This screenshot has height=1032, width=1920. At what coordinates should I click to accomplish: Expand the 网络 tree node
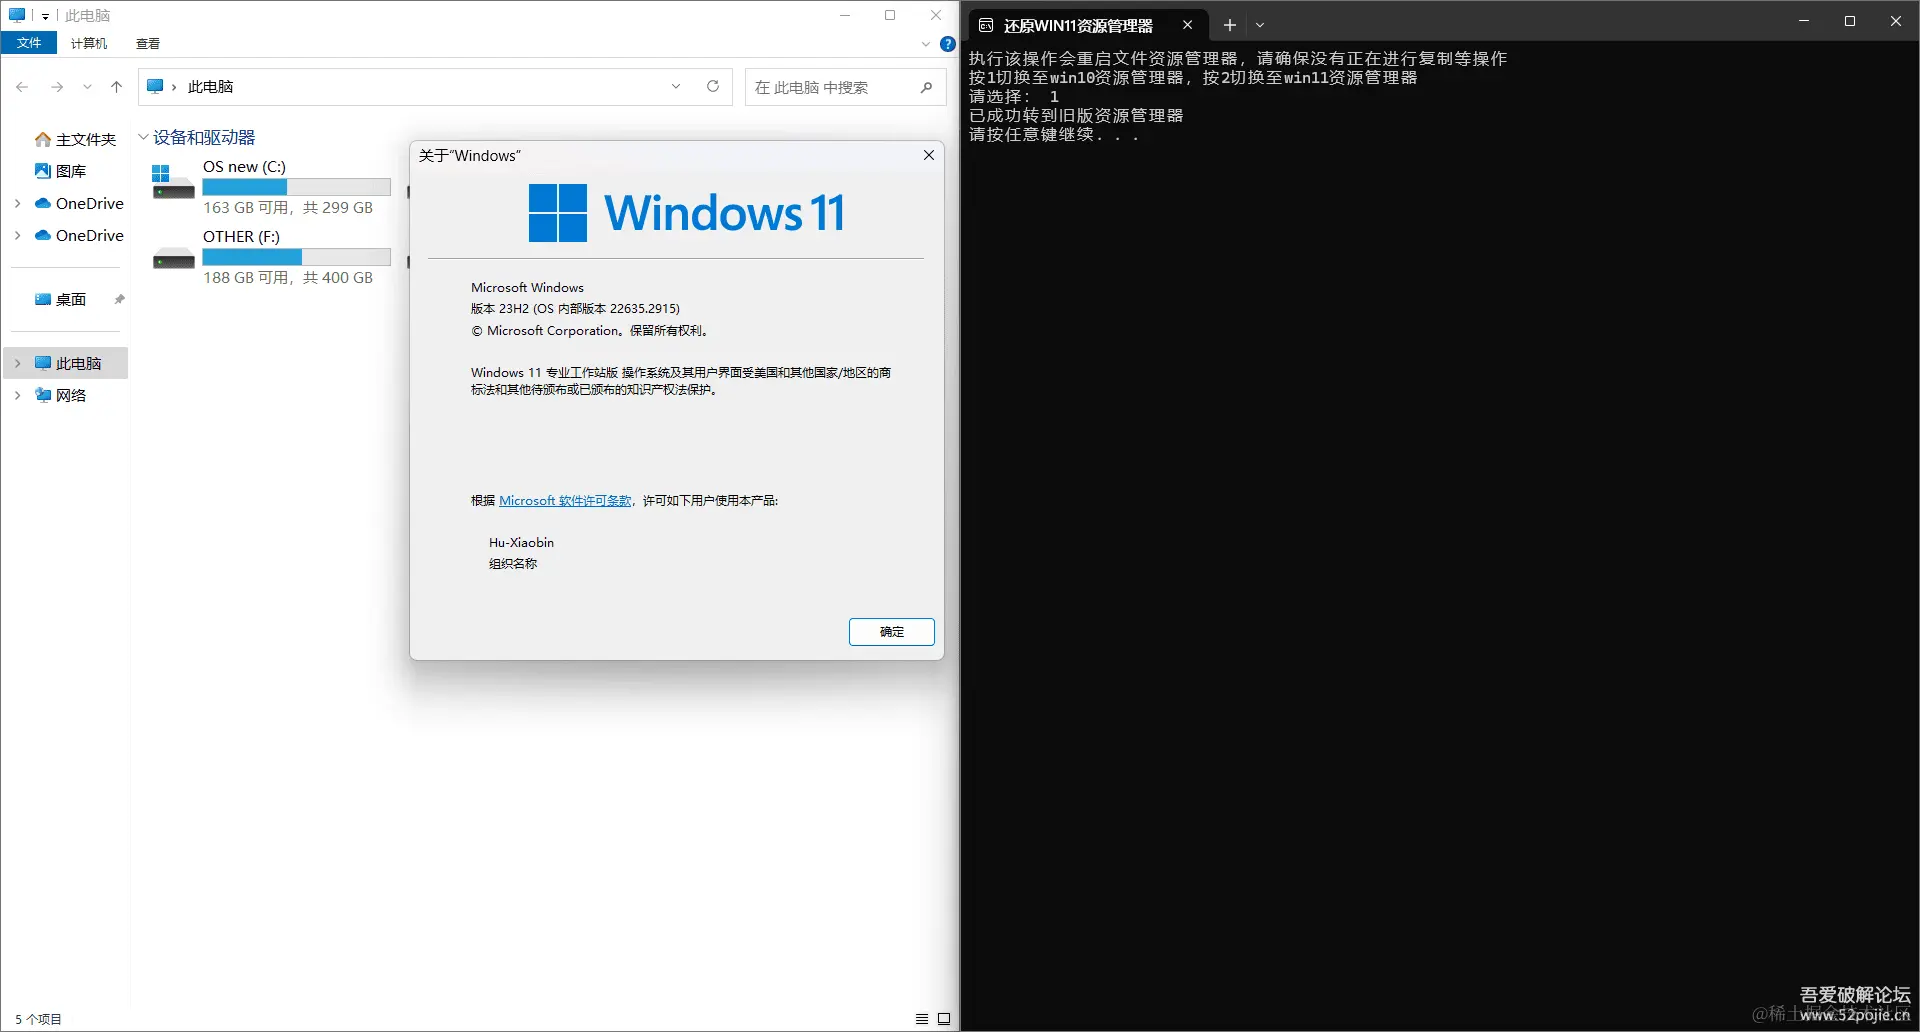17,395
